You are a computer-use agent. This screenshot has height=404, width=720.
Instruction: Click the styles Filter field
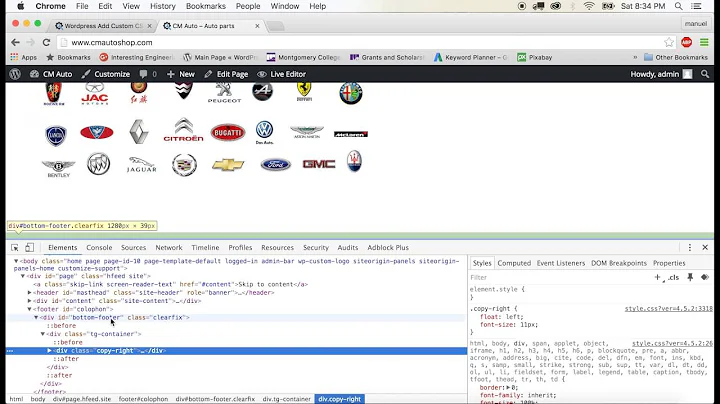[558, 277]
